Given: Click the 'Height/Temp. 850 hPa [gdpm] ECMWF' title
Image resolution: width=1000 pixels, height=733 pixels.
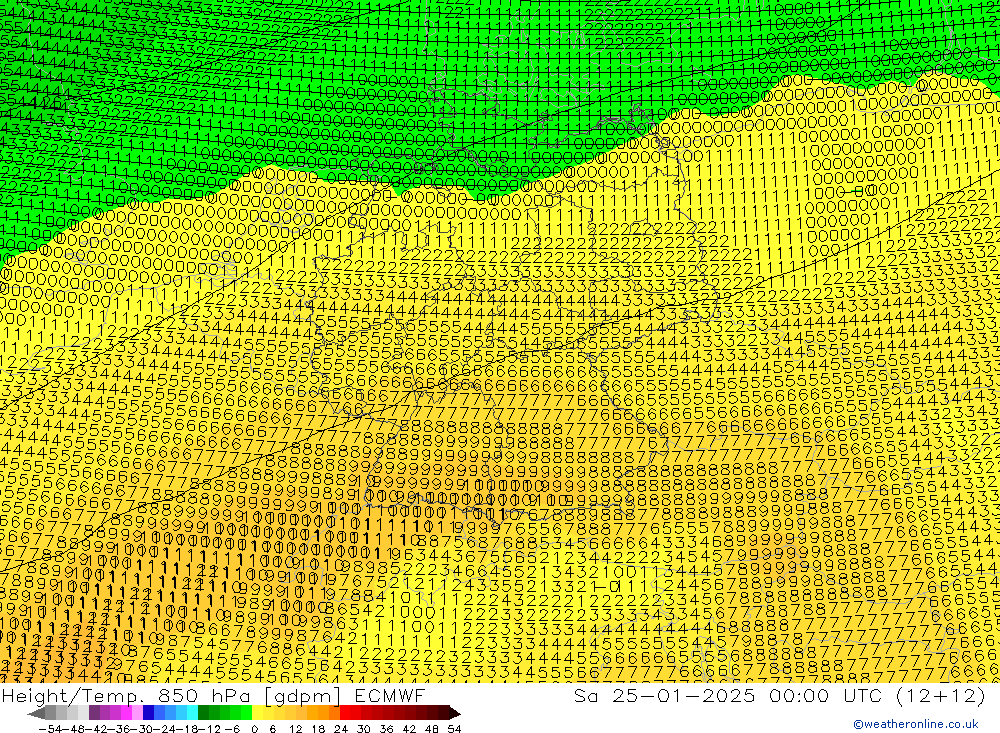Looking at the screenshot, I should 213,695.
